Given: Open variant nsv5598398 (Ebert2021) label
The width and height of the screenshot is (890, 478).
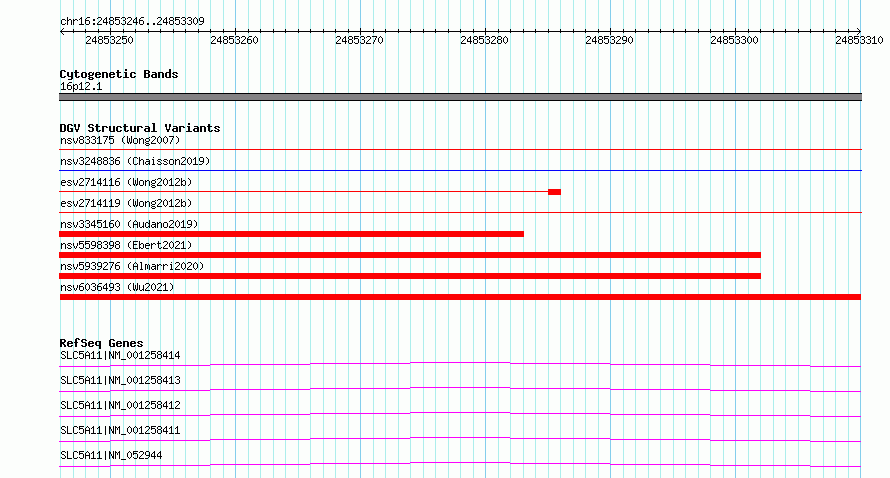Looking at the screenshot, I should (x=126, y=245).
